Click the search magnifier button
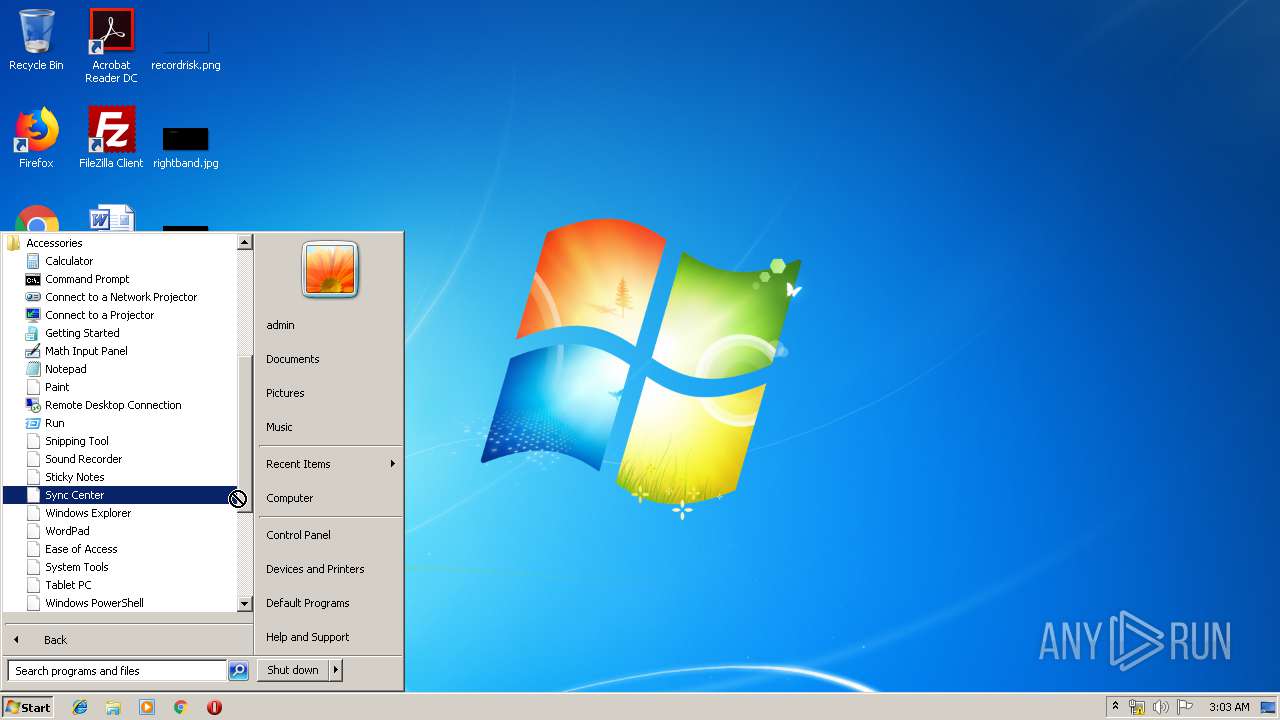Viewport: 1280px width, 720px height. [x=238, y=671]
